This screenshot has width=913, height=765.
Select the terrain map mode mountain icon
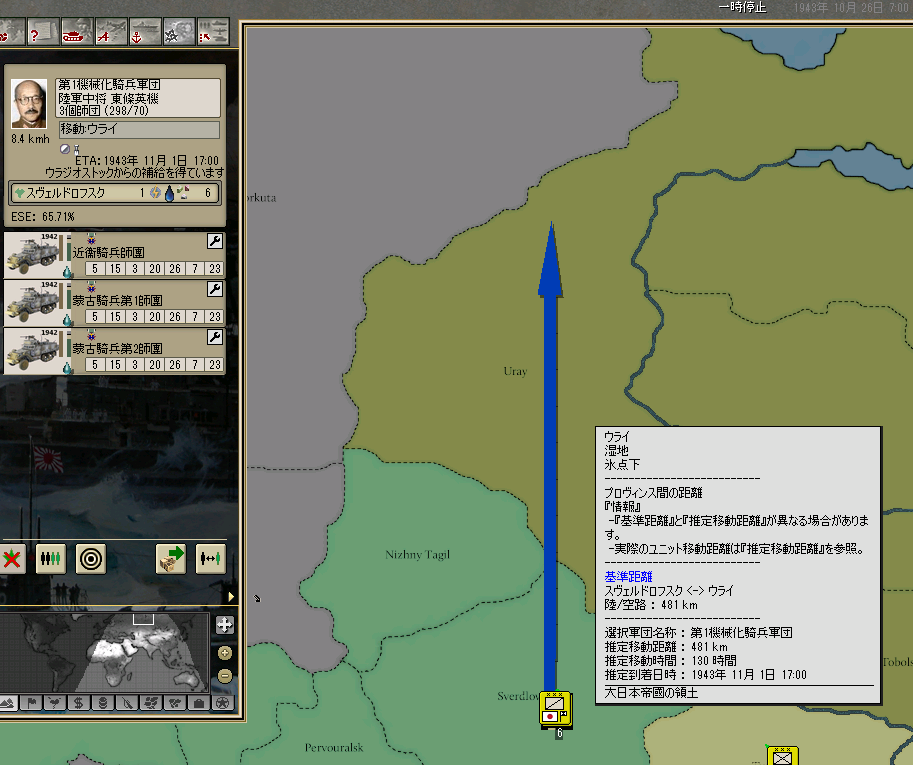click(8, 703)
